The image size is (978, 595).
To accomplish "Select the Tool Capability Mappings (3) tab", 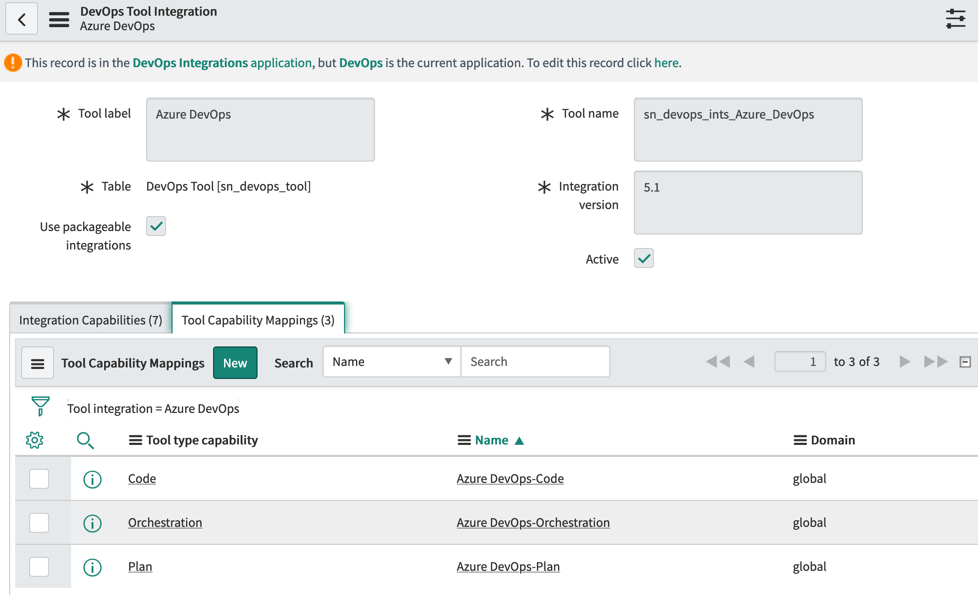I will click(258, 320).
